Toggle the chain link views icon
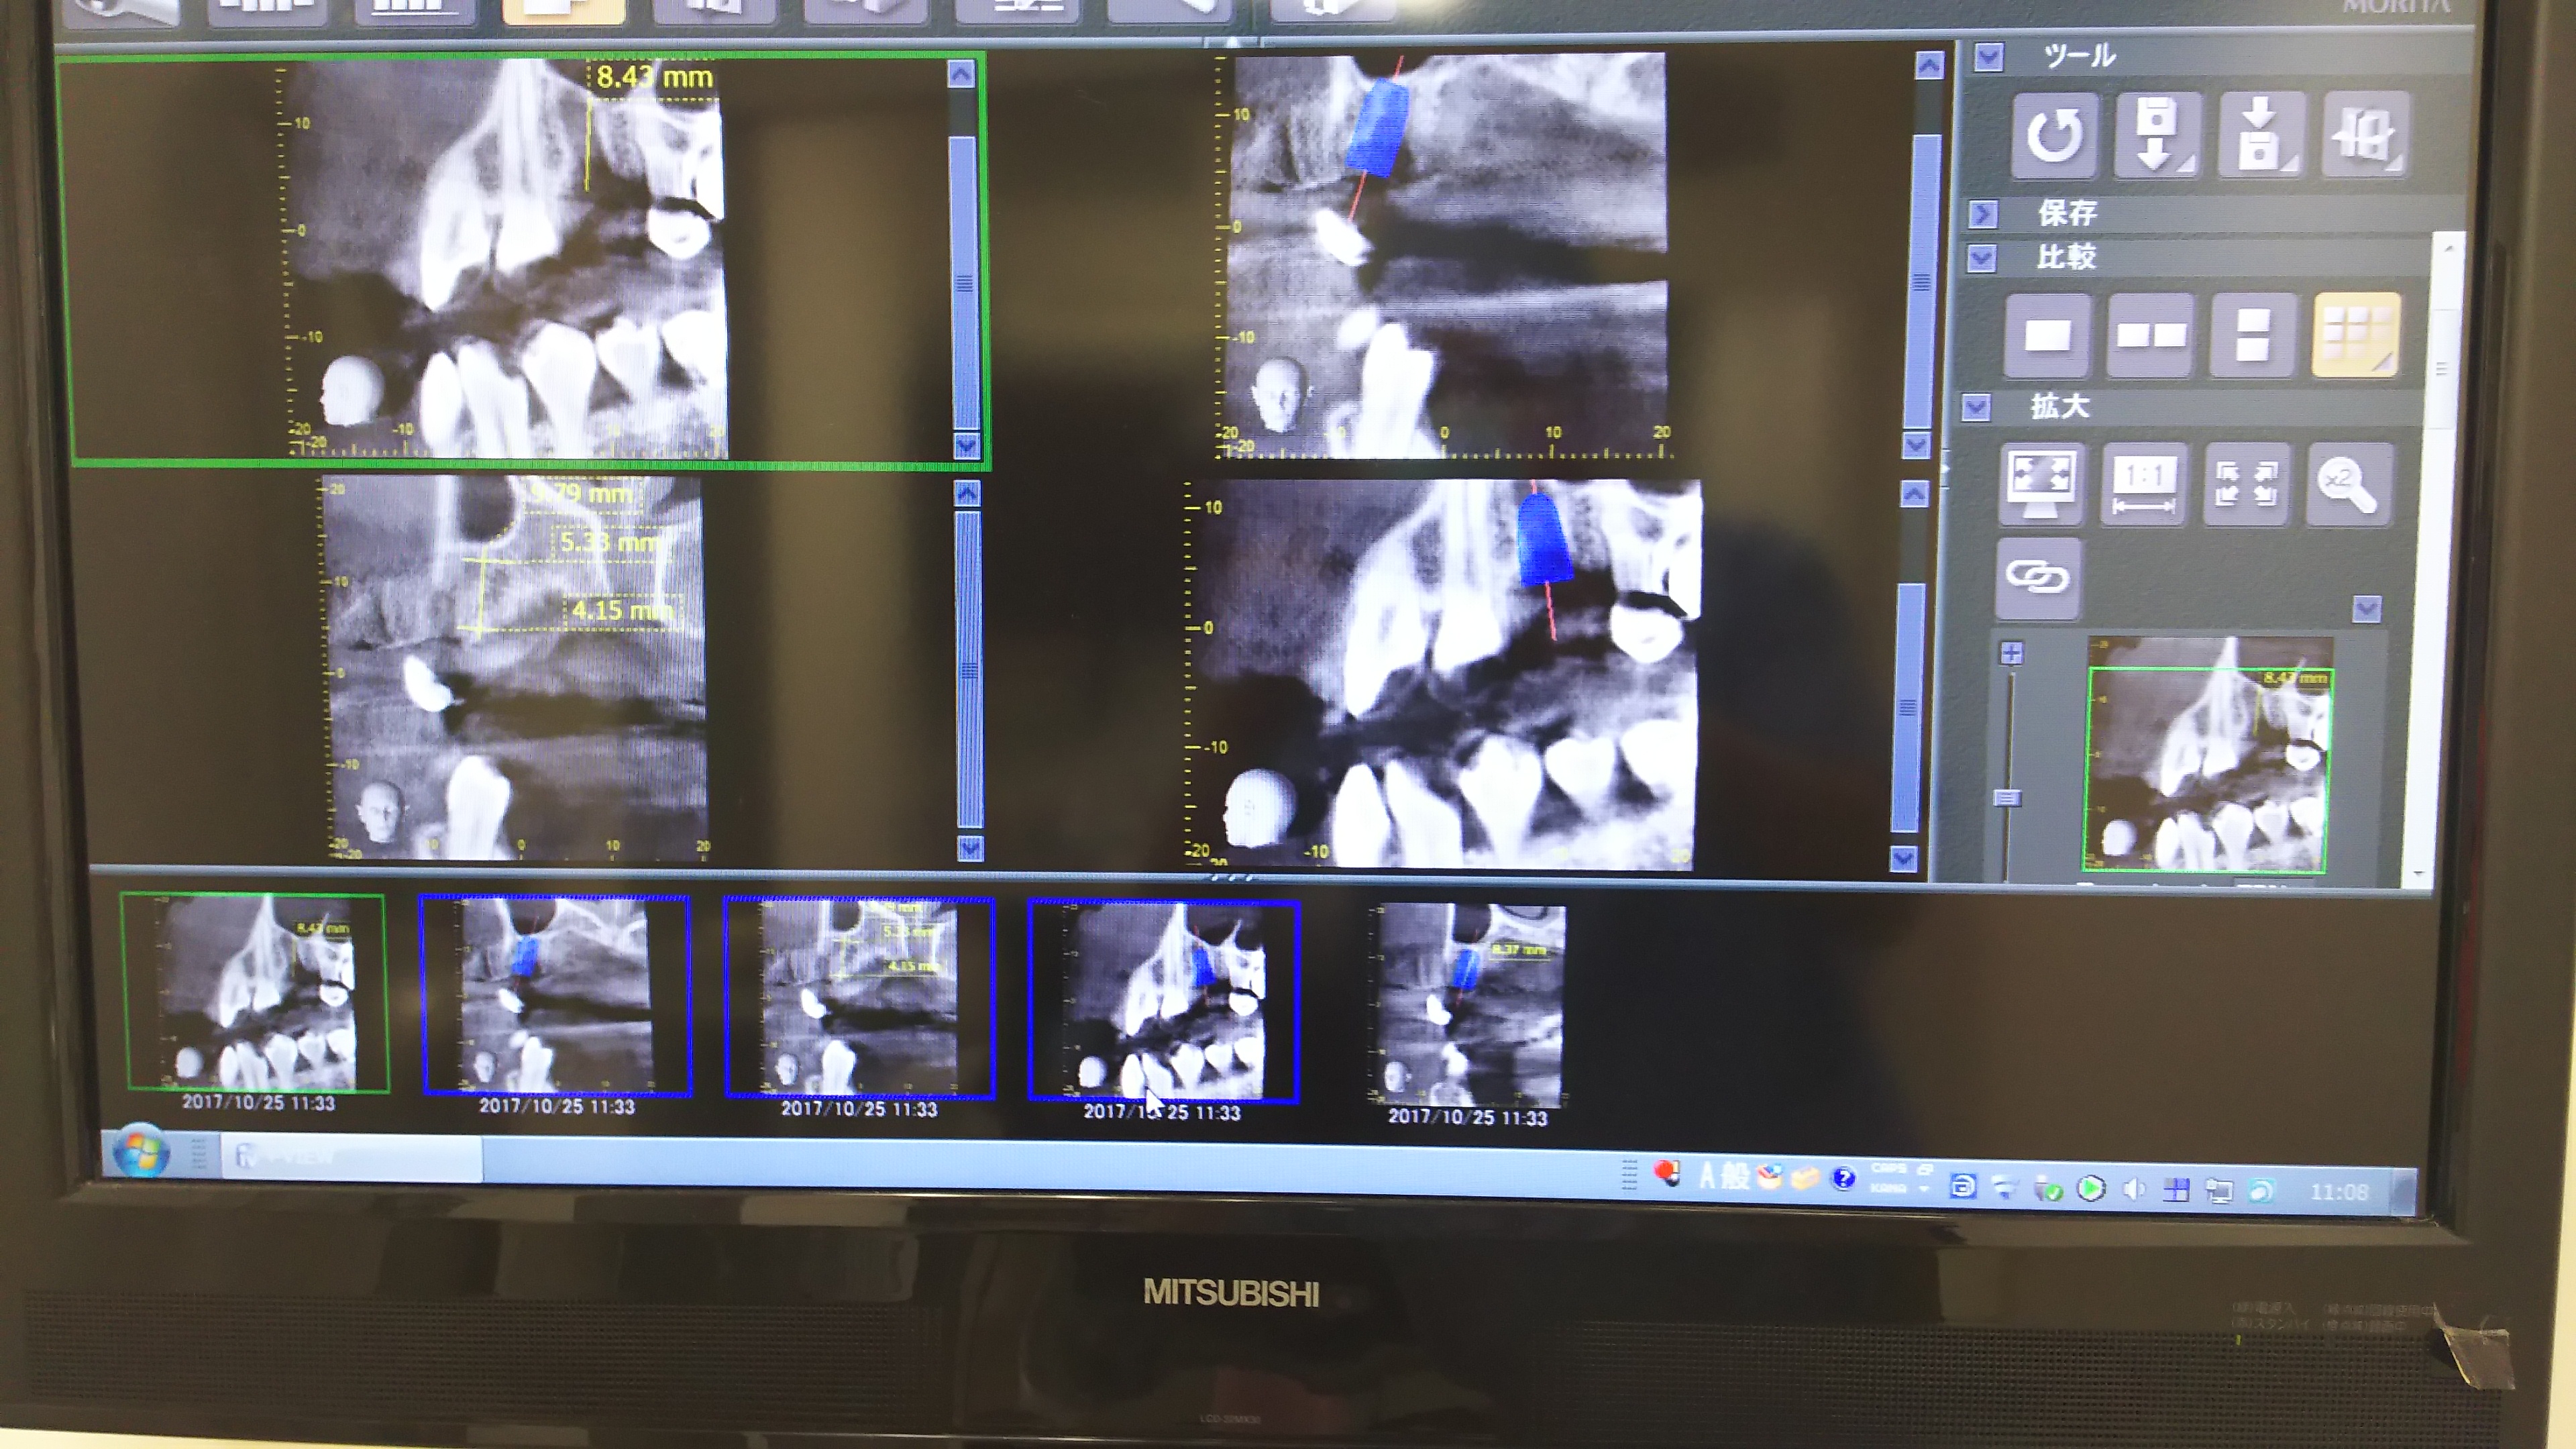Image resolution: width=2576 pixels, height=1449 pixels. coord(2038,578)
